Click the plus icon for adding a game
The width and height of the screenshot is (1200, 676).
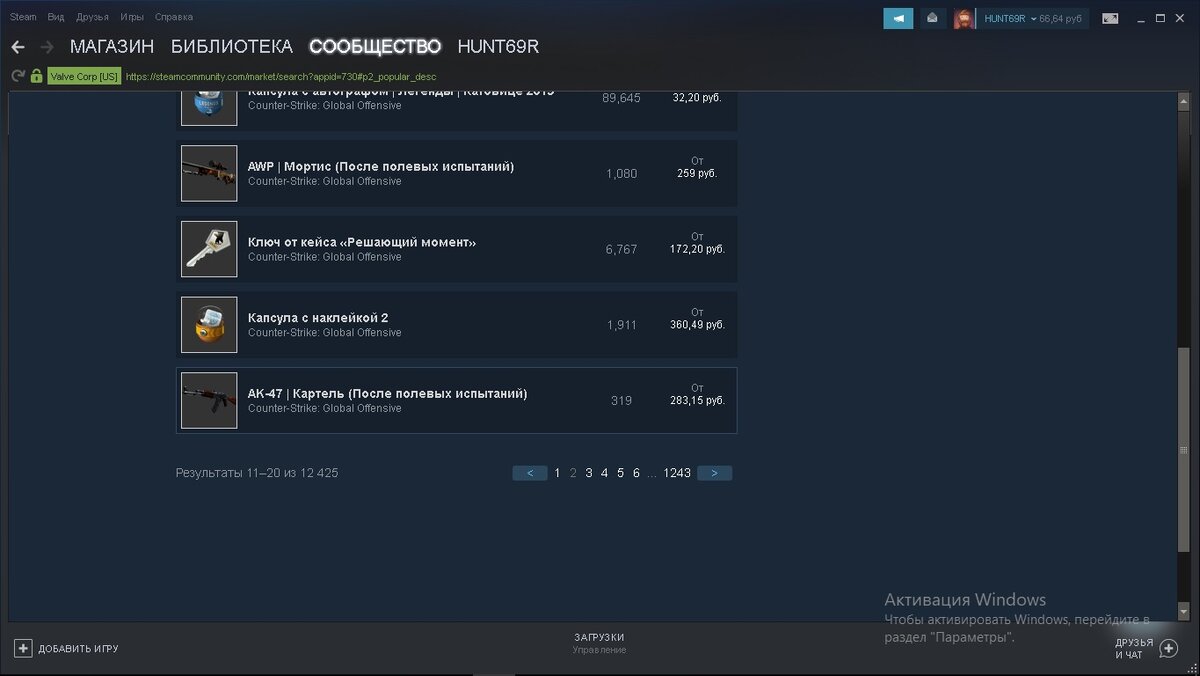click(23, 648)
